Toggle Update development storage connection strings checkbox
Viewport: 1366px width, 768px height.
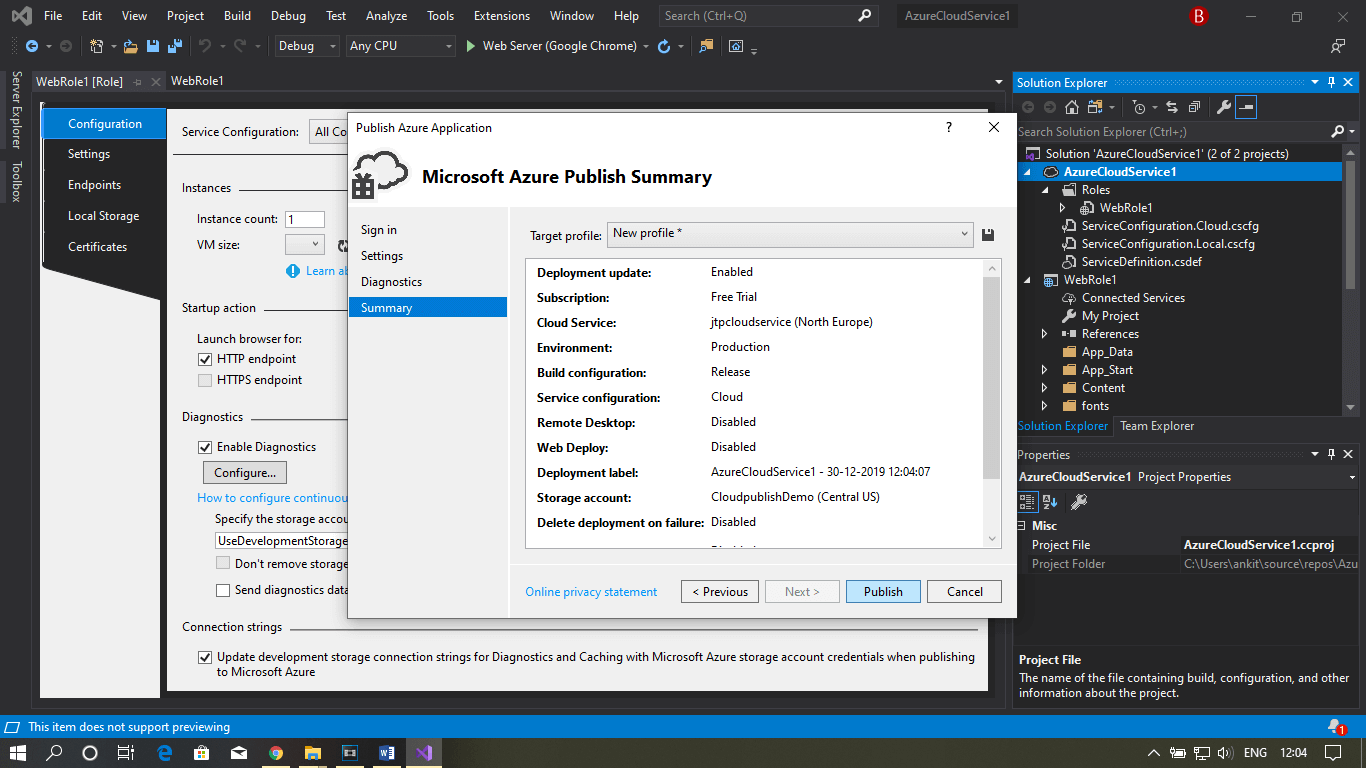205,657
